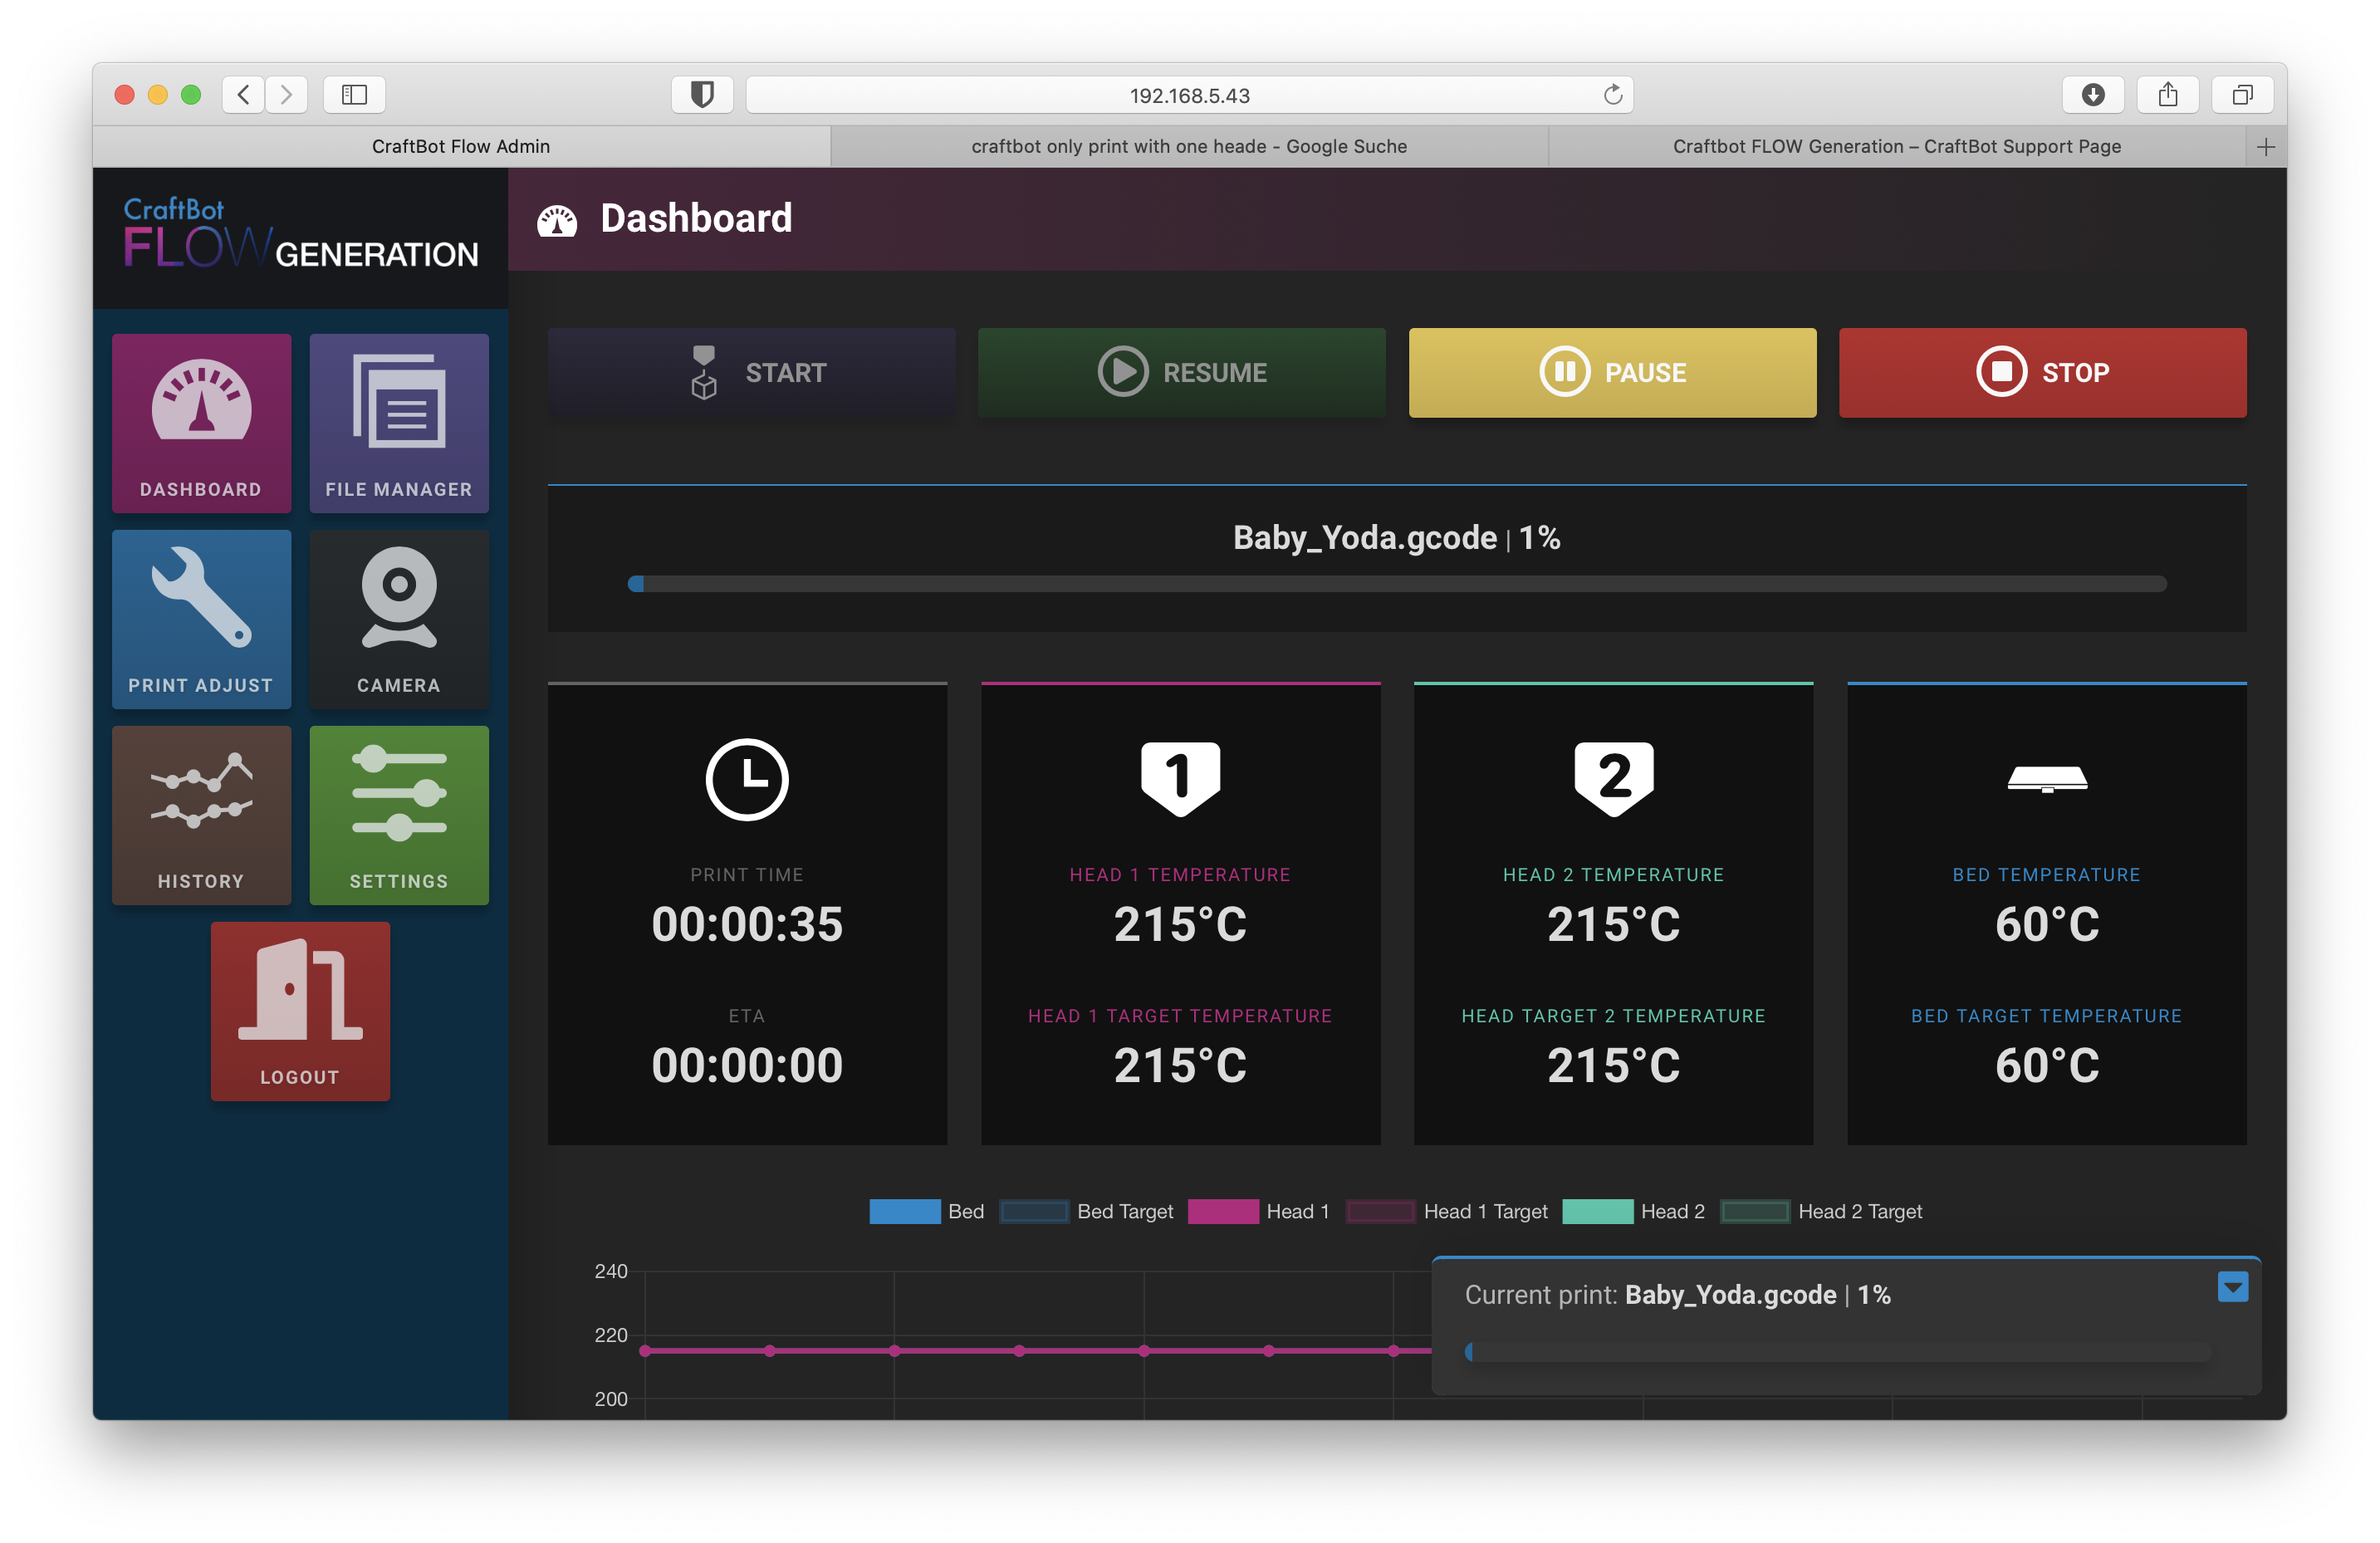Screen dimensions: 2380x1543
Task: Click the Head 1 Target Temperature 215°C value
Action: click(x=1180, y=1065)
